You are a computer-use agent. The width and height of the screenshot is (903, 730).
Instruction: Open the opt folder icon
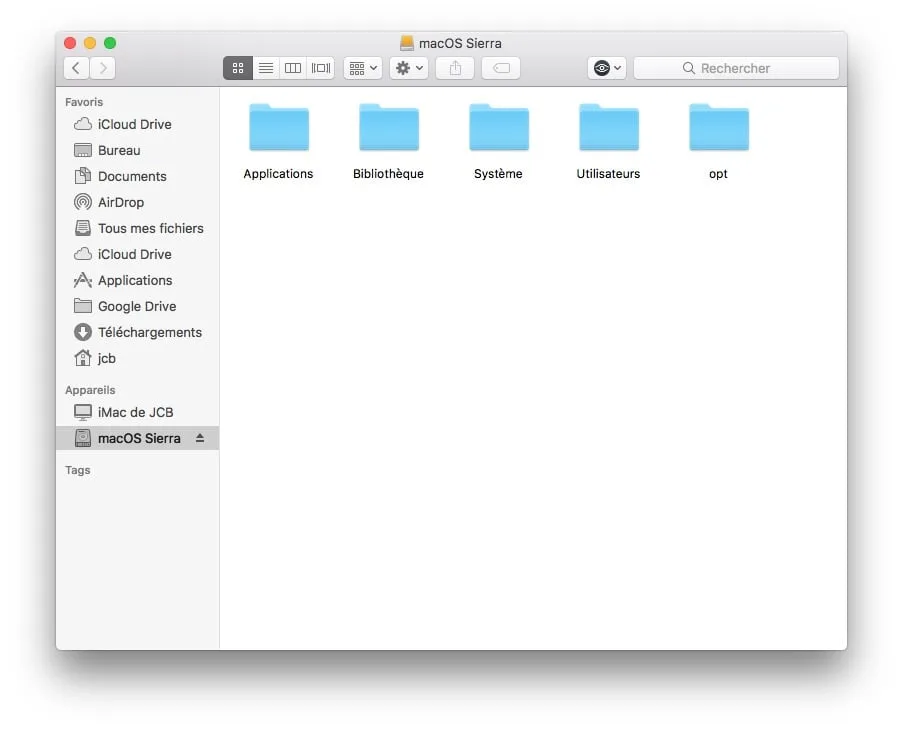719,127
